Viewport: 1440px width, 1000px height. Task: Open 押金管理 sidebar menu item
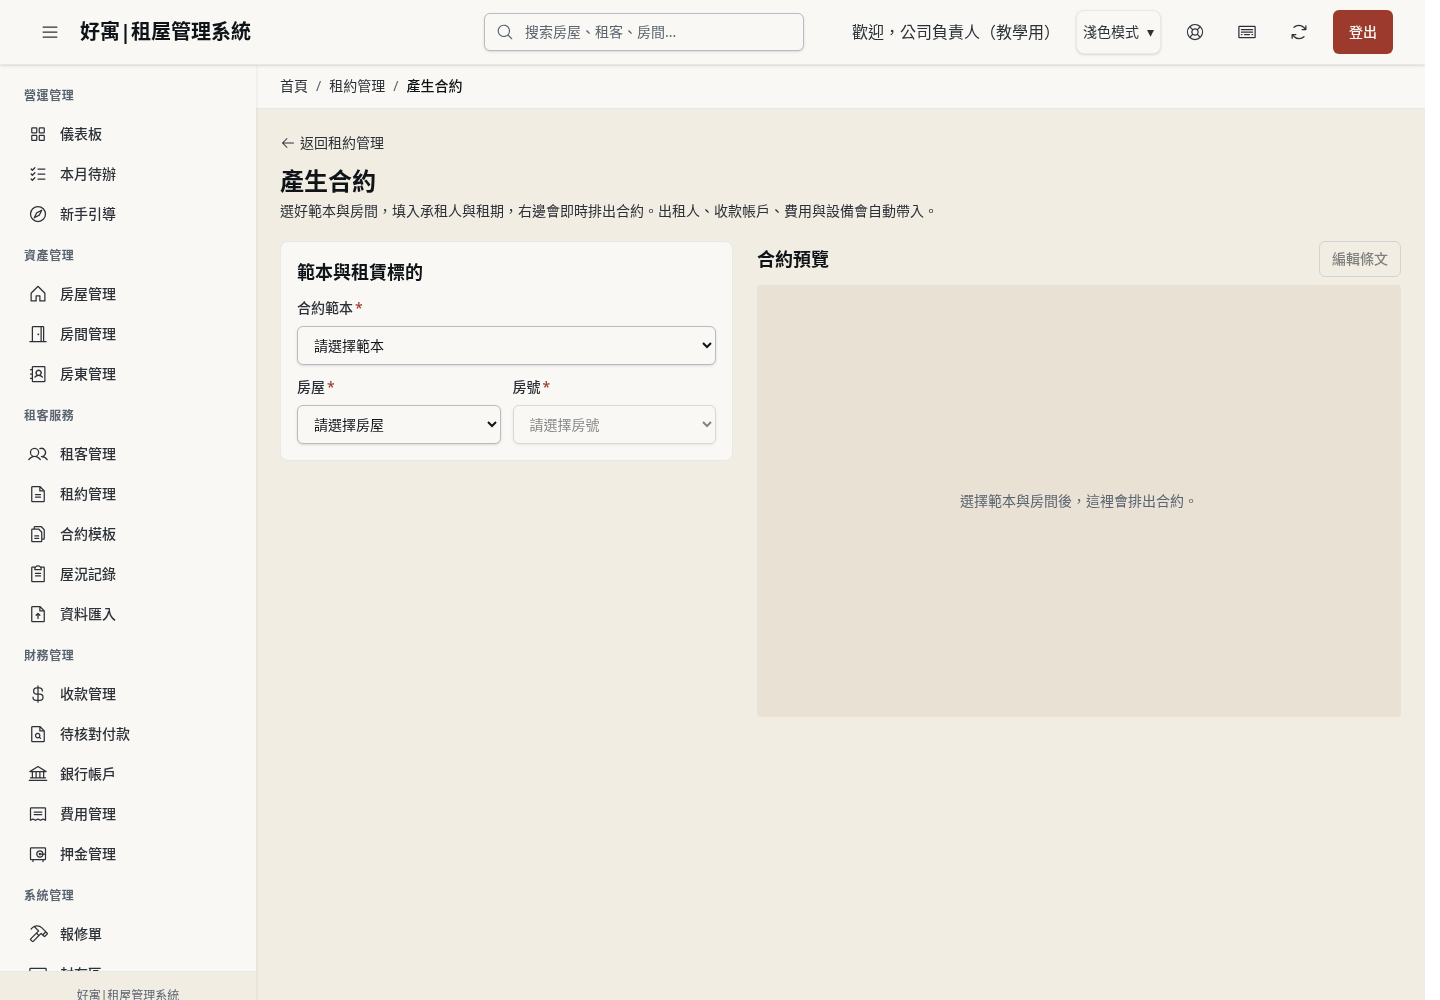pyautogui.click(x=128, y=854)
